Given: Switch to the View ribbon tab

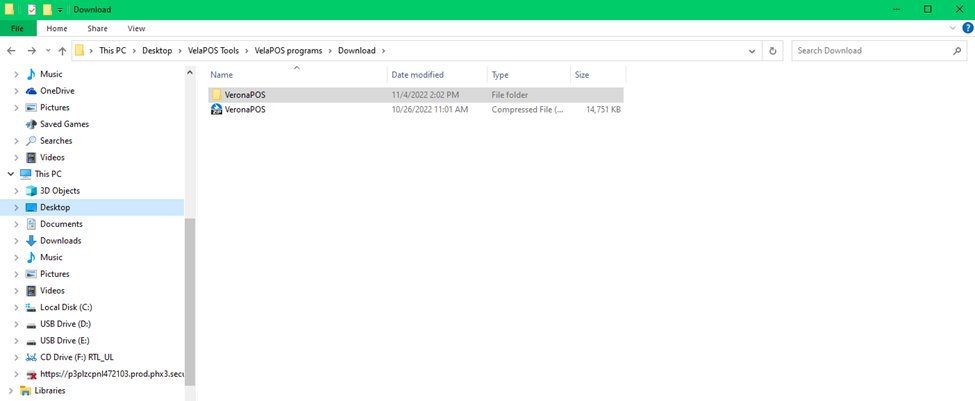Looking at the screenshot, I should point(136,29).
